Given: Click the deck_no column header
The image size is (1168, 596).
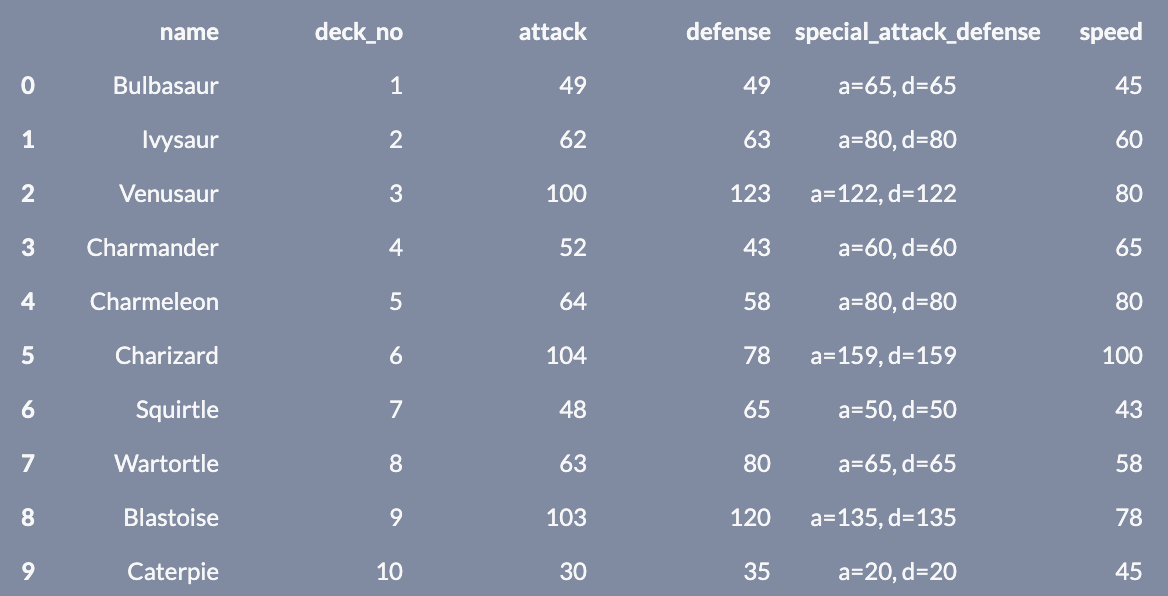Looking at the screenshot, I should 358,32.
